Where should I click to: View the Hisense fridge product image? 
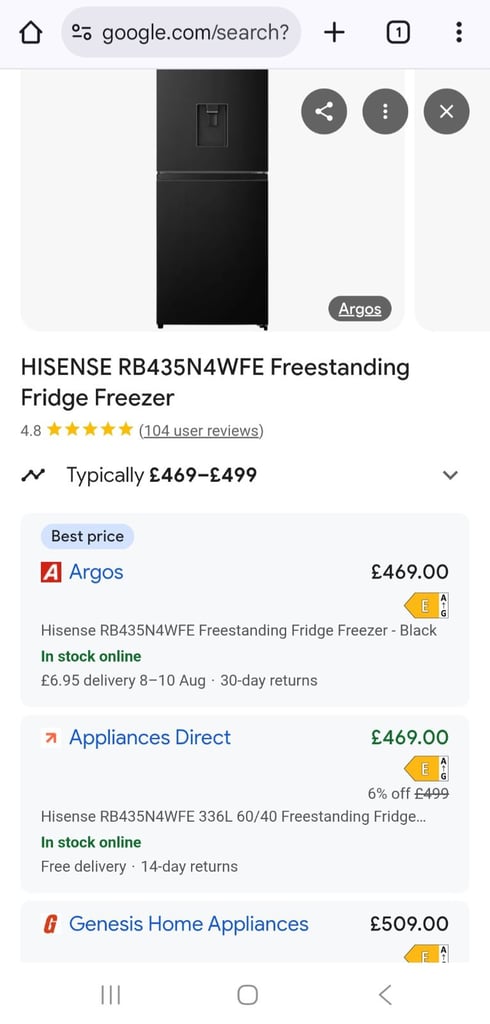pyautogui.click(x=212, y=199)
